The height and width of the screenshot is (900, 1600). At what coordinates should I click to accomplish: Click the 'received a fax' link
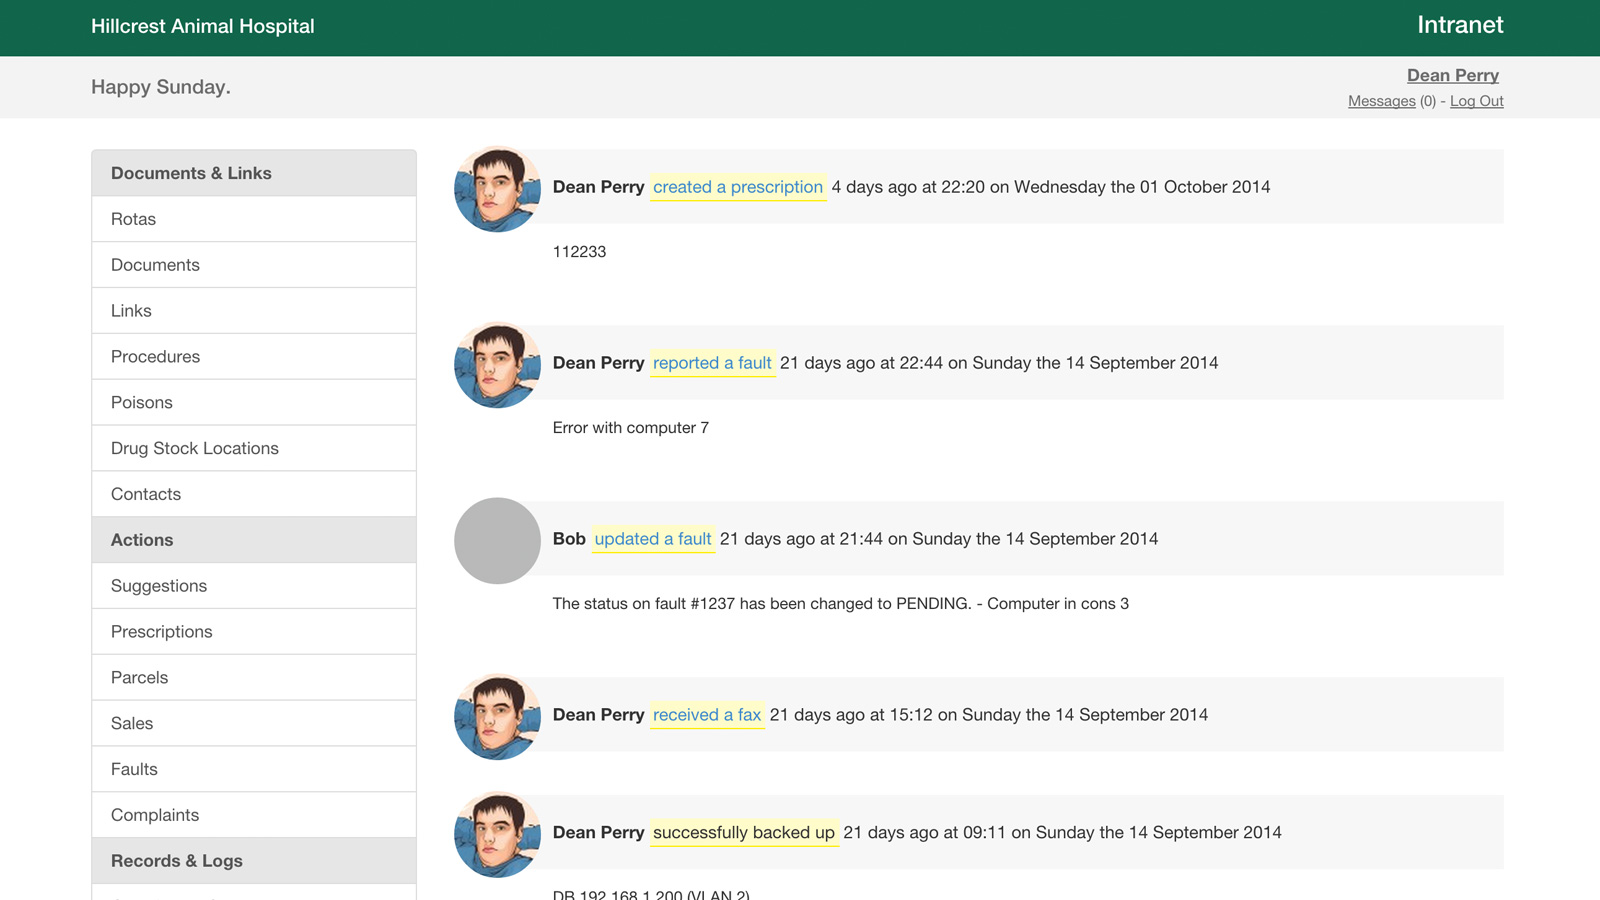click(707, 715)
